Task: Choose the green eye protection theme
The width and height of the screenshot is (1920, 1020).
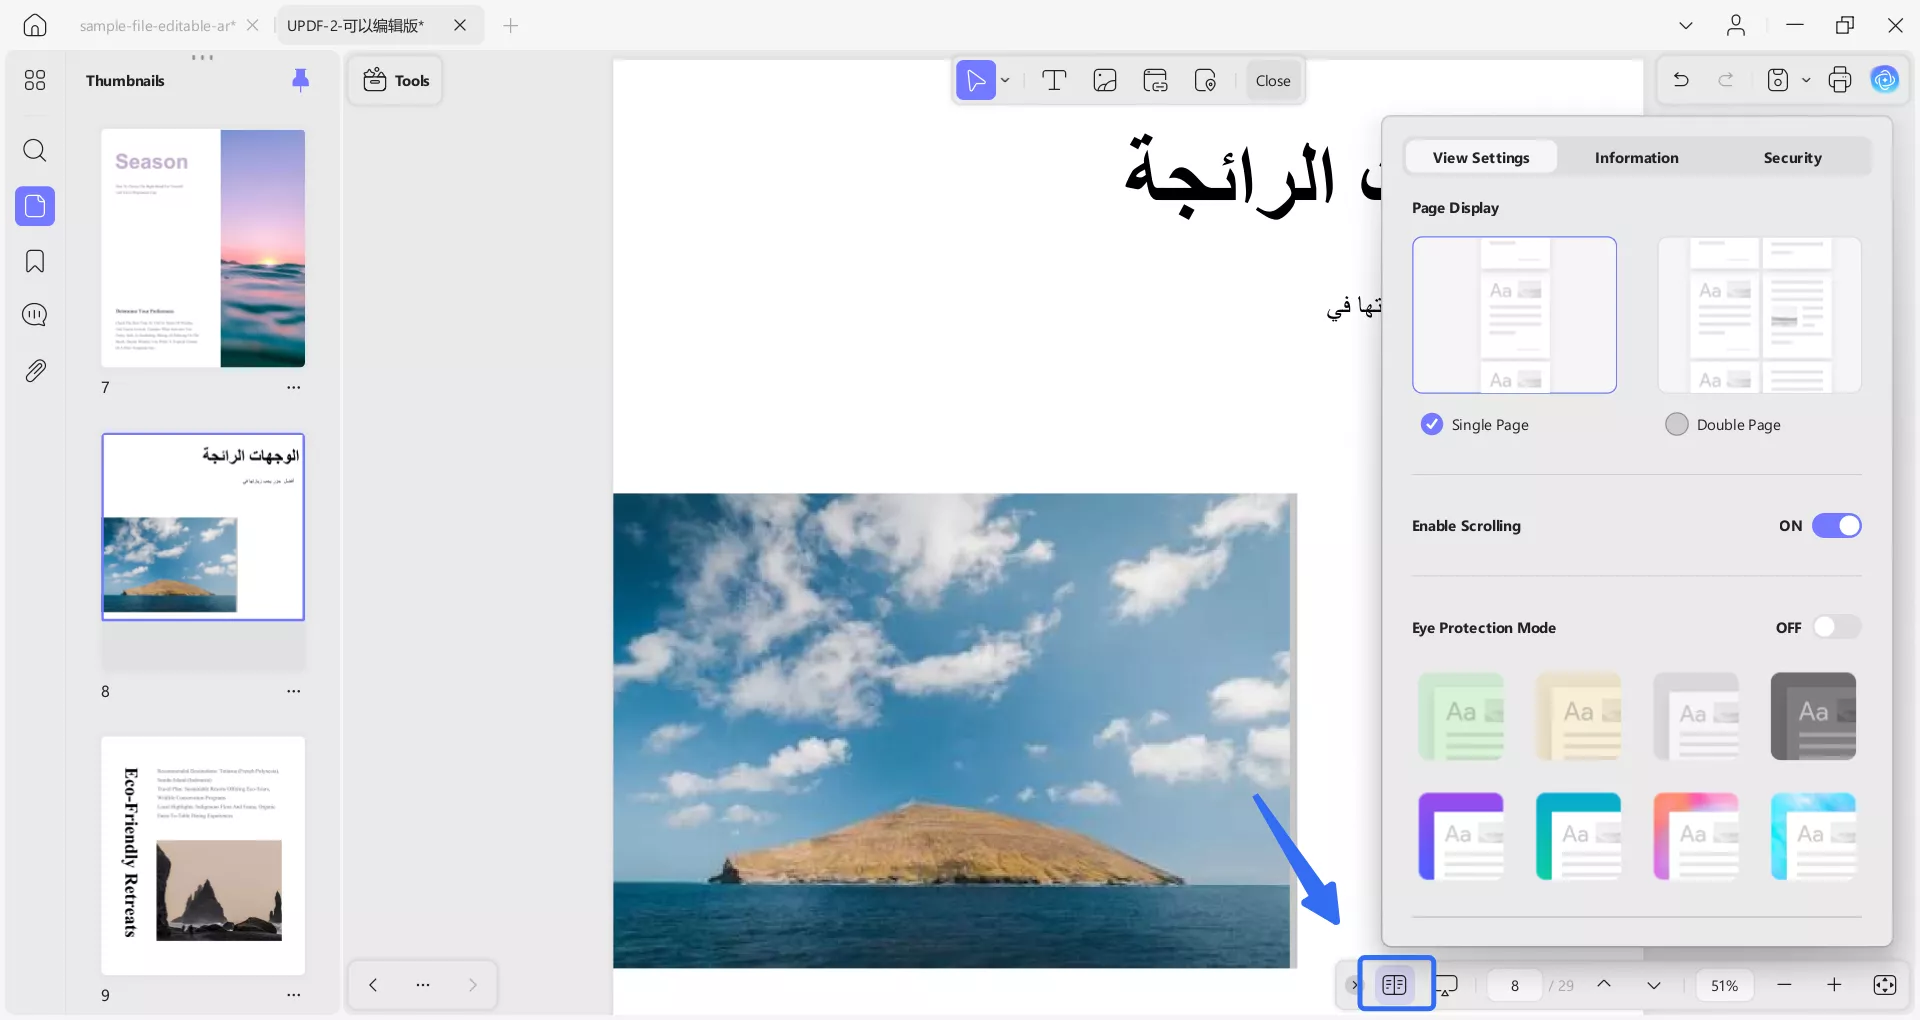Action: tap(1461, 716)
